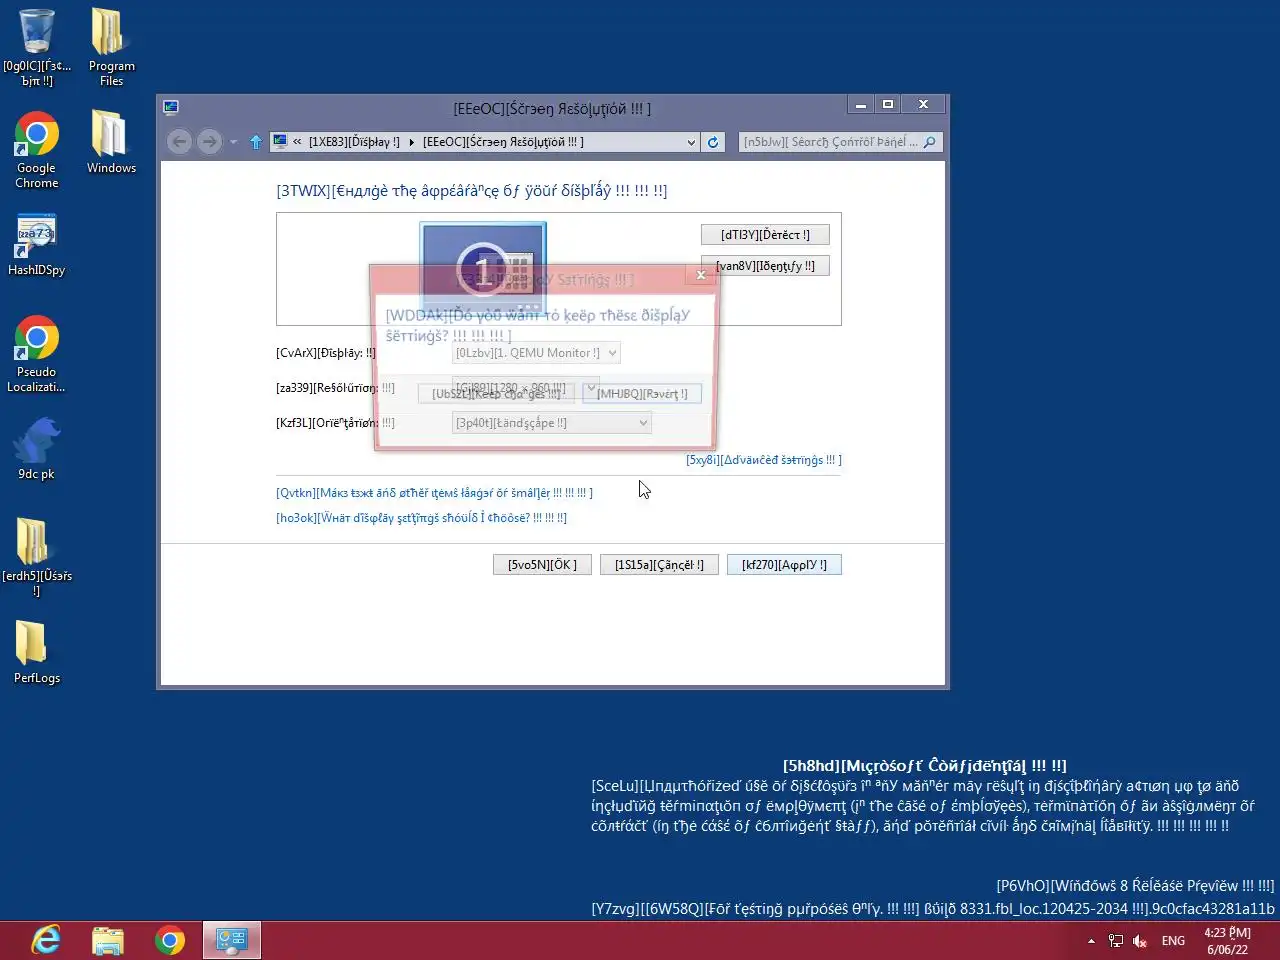Open the Recycle Bin desktop icon
1280x960 pixels.
pos(37,47)
